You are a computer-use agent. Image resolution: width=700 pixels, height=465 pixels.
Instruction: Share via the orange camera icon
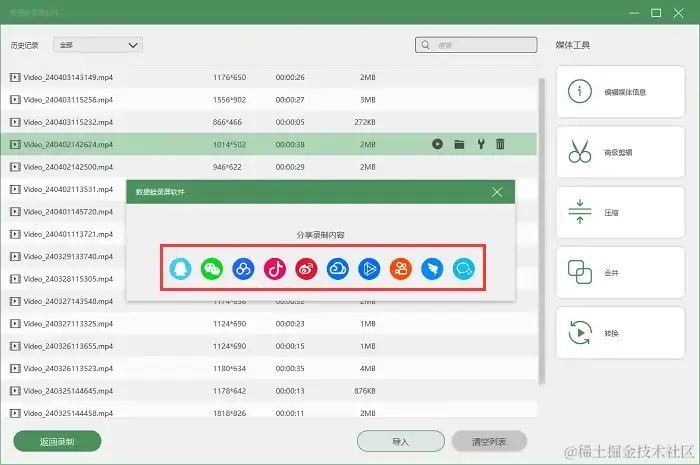pyautogui.click(x=401, y=269)
